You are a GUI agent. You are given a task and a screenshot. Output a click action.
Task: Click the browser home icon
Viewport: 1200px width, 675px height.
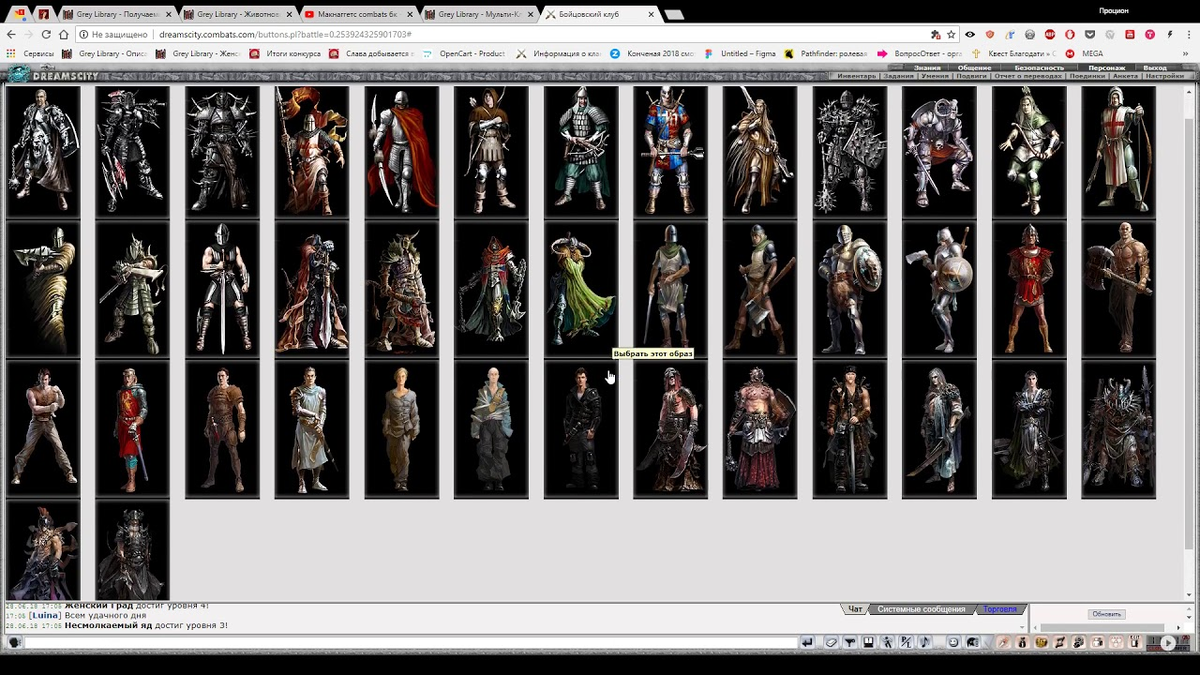(63, 34)
